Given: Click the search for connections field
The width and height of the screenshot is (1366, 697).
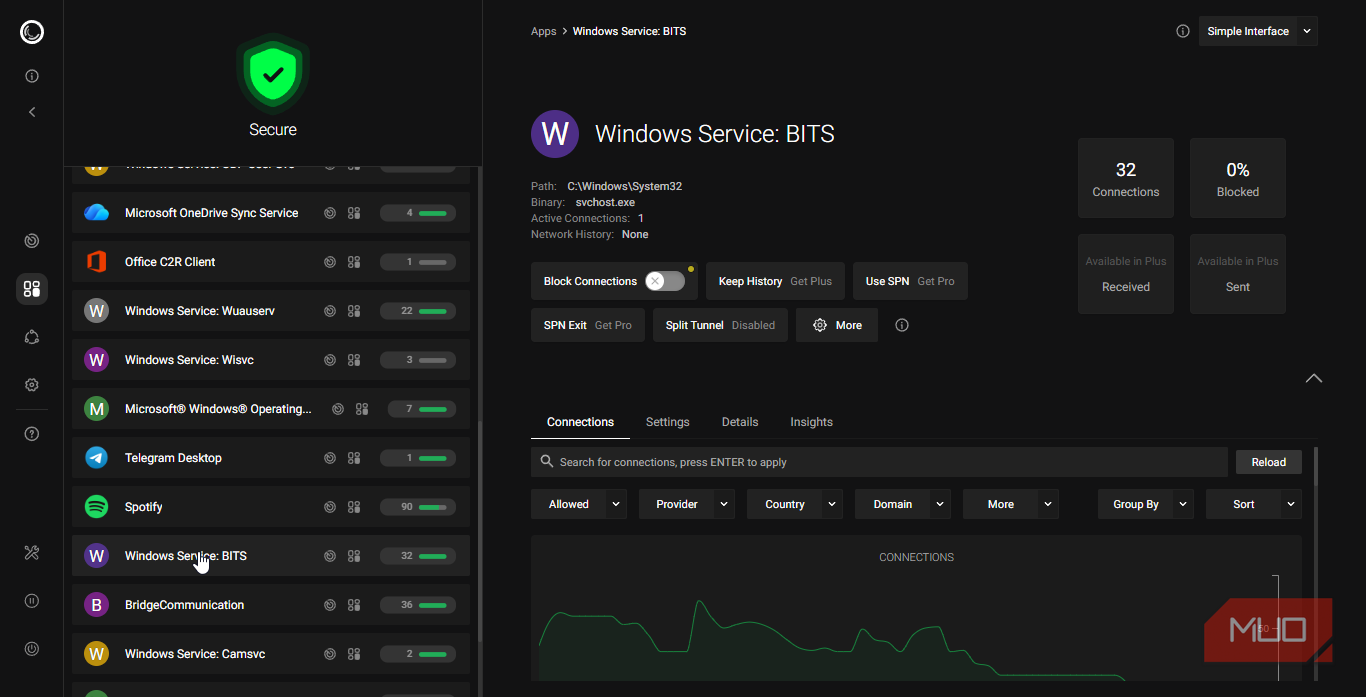Looking at the screenshot, I should 879,462.
